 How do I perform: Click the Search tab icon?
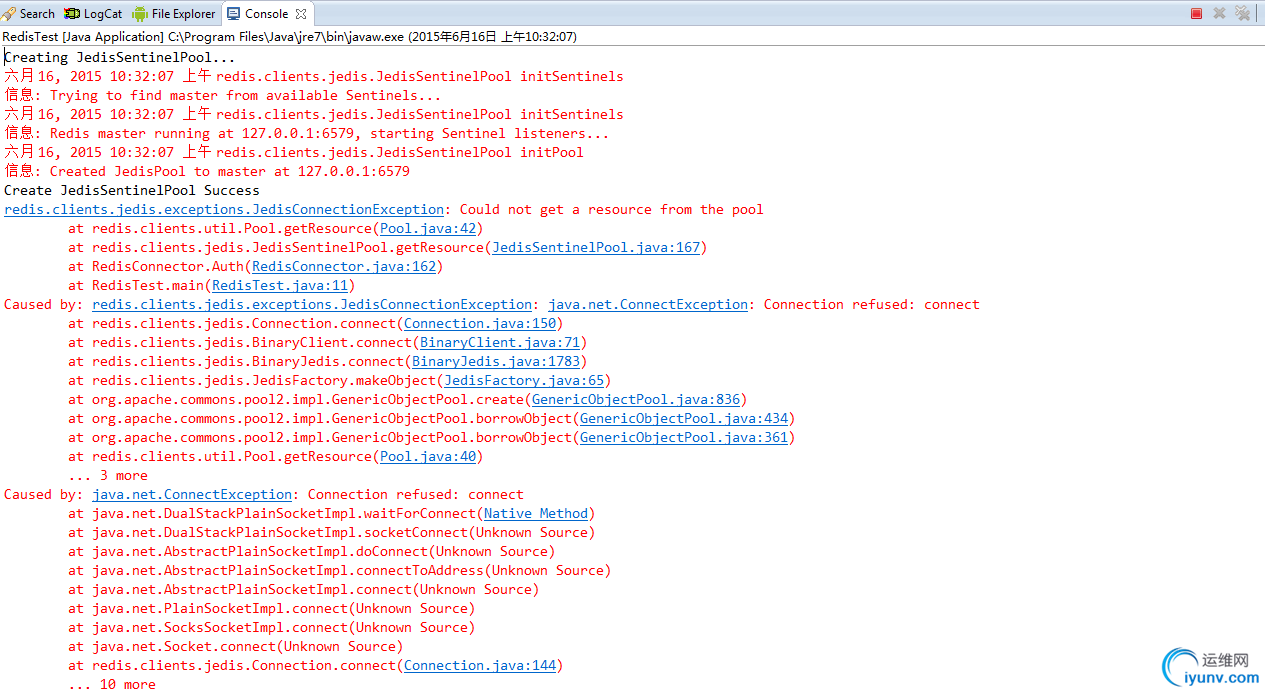[x=8, y=14]
